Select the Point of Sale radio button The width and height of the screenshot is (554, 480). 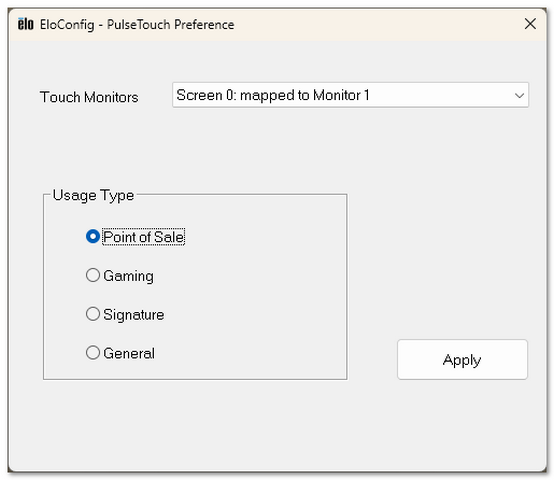coord(93,236)
